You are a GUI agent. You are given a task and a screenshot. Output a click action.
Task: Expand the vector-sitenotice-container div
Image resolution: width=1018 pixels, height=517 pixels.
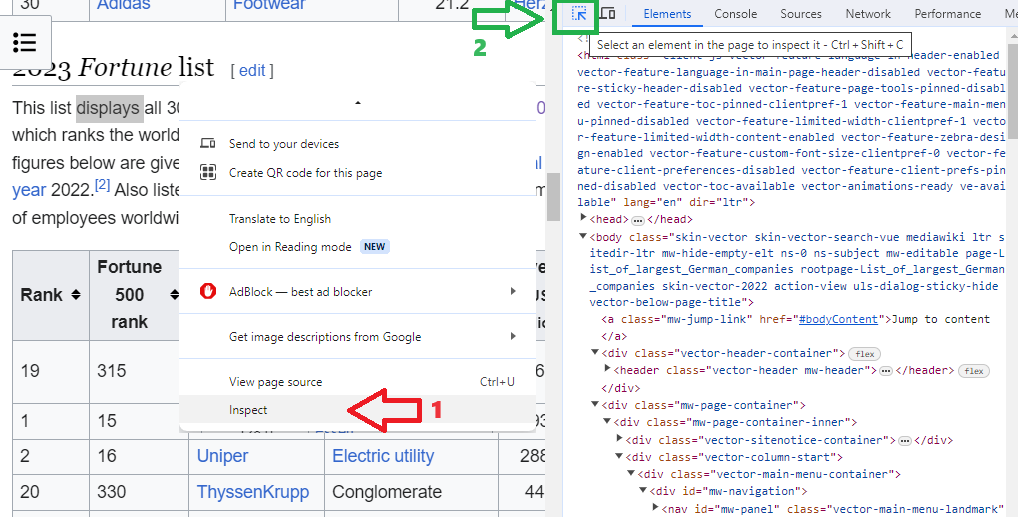(x=619, y=439)
